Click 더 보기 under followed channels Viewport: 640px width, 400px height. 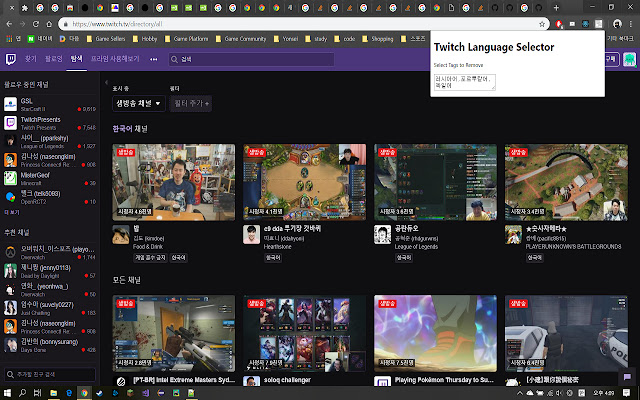coord(12,212)
